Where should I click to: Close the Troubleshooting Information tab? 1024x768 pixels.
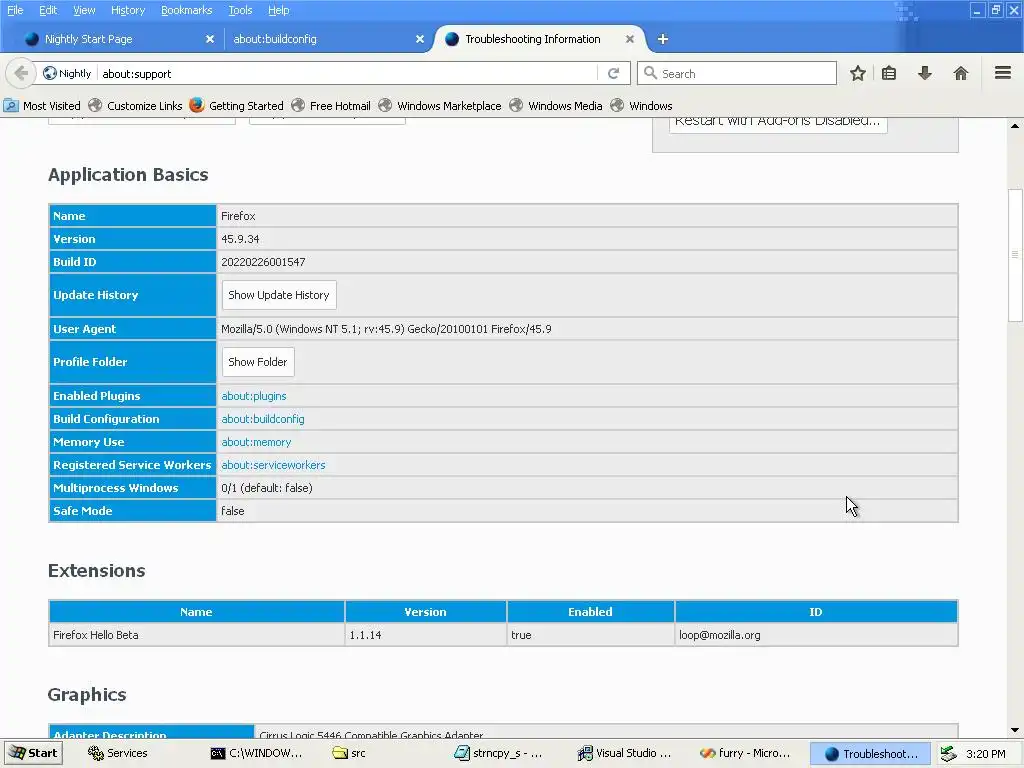coord(630,39)
